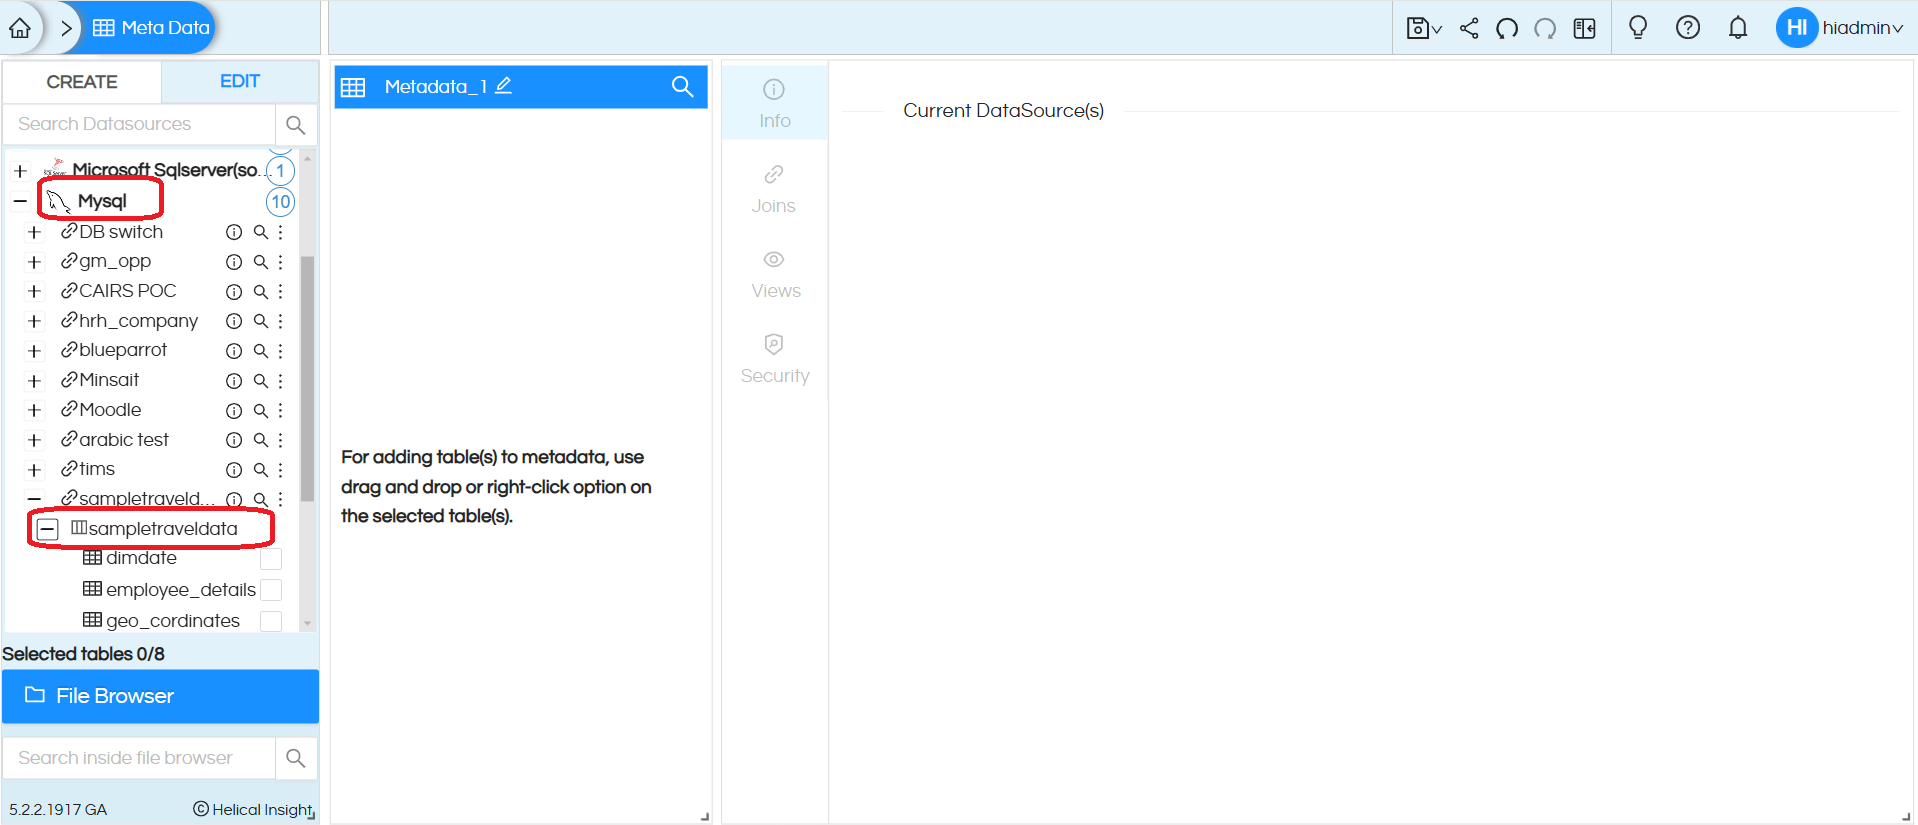The width and height of the screenshot is (1918, 825).
Task: Select the Mysql datasource label
Action: pos(102,201)
